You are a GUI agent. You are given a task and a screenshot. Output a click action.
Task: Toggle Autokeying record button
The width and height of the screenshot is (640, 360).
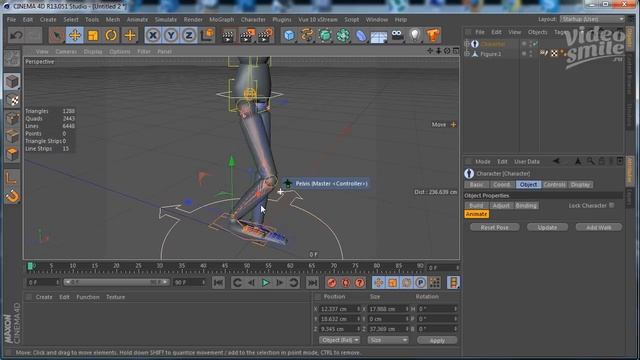point(346,282)
